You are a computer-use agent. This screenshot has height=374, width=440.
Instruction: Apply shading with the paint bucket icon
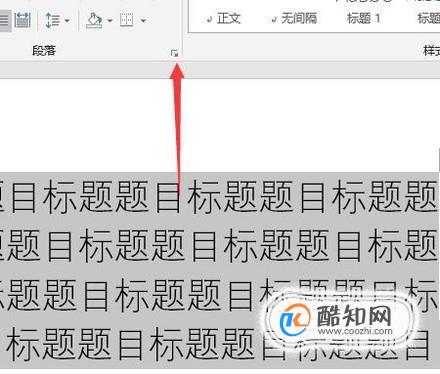click(94, 20)
